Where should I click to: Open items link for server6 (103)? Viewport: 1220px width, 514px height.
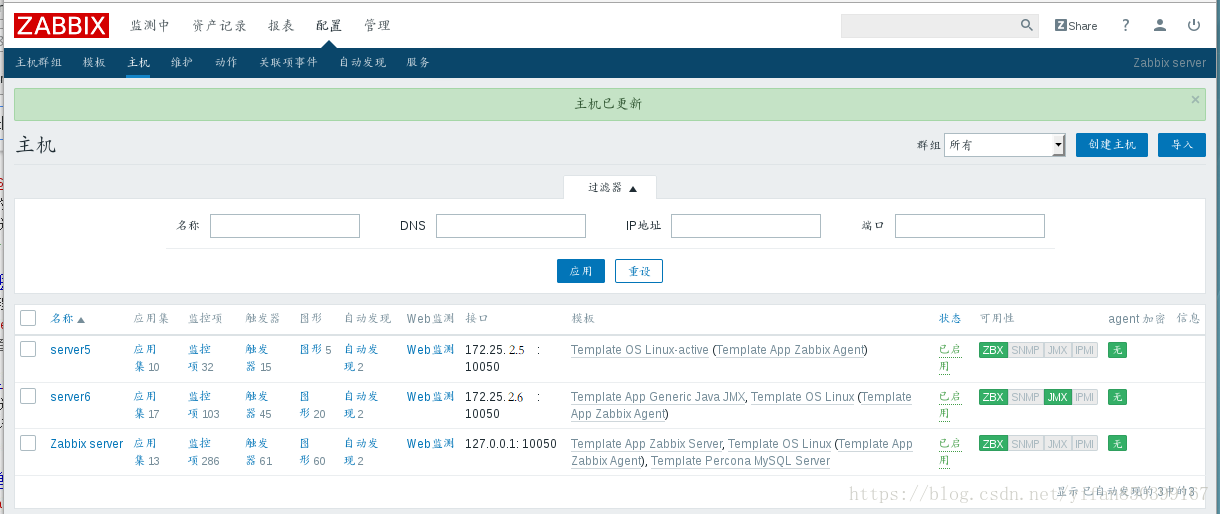tap(203, 405)
